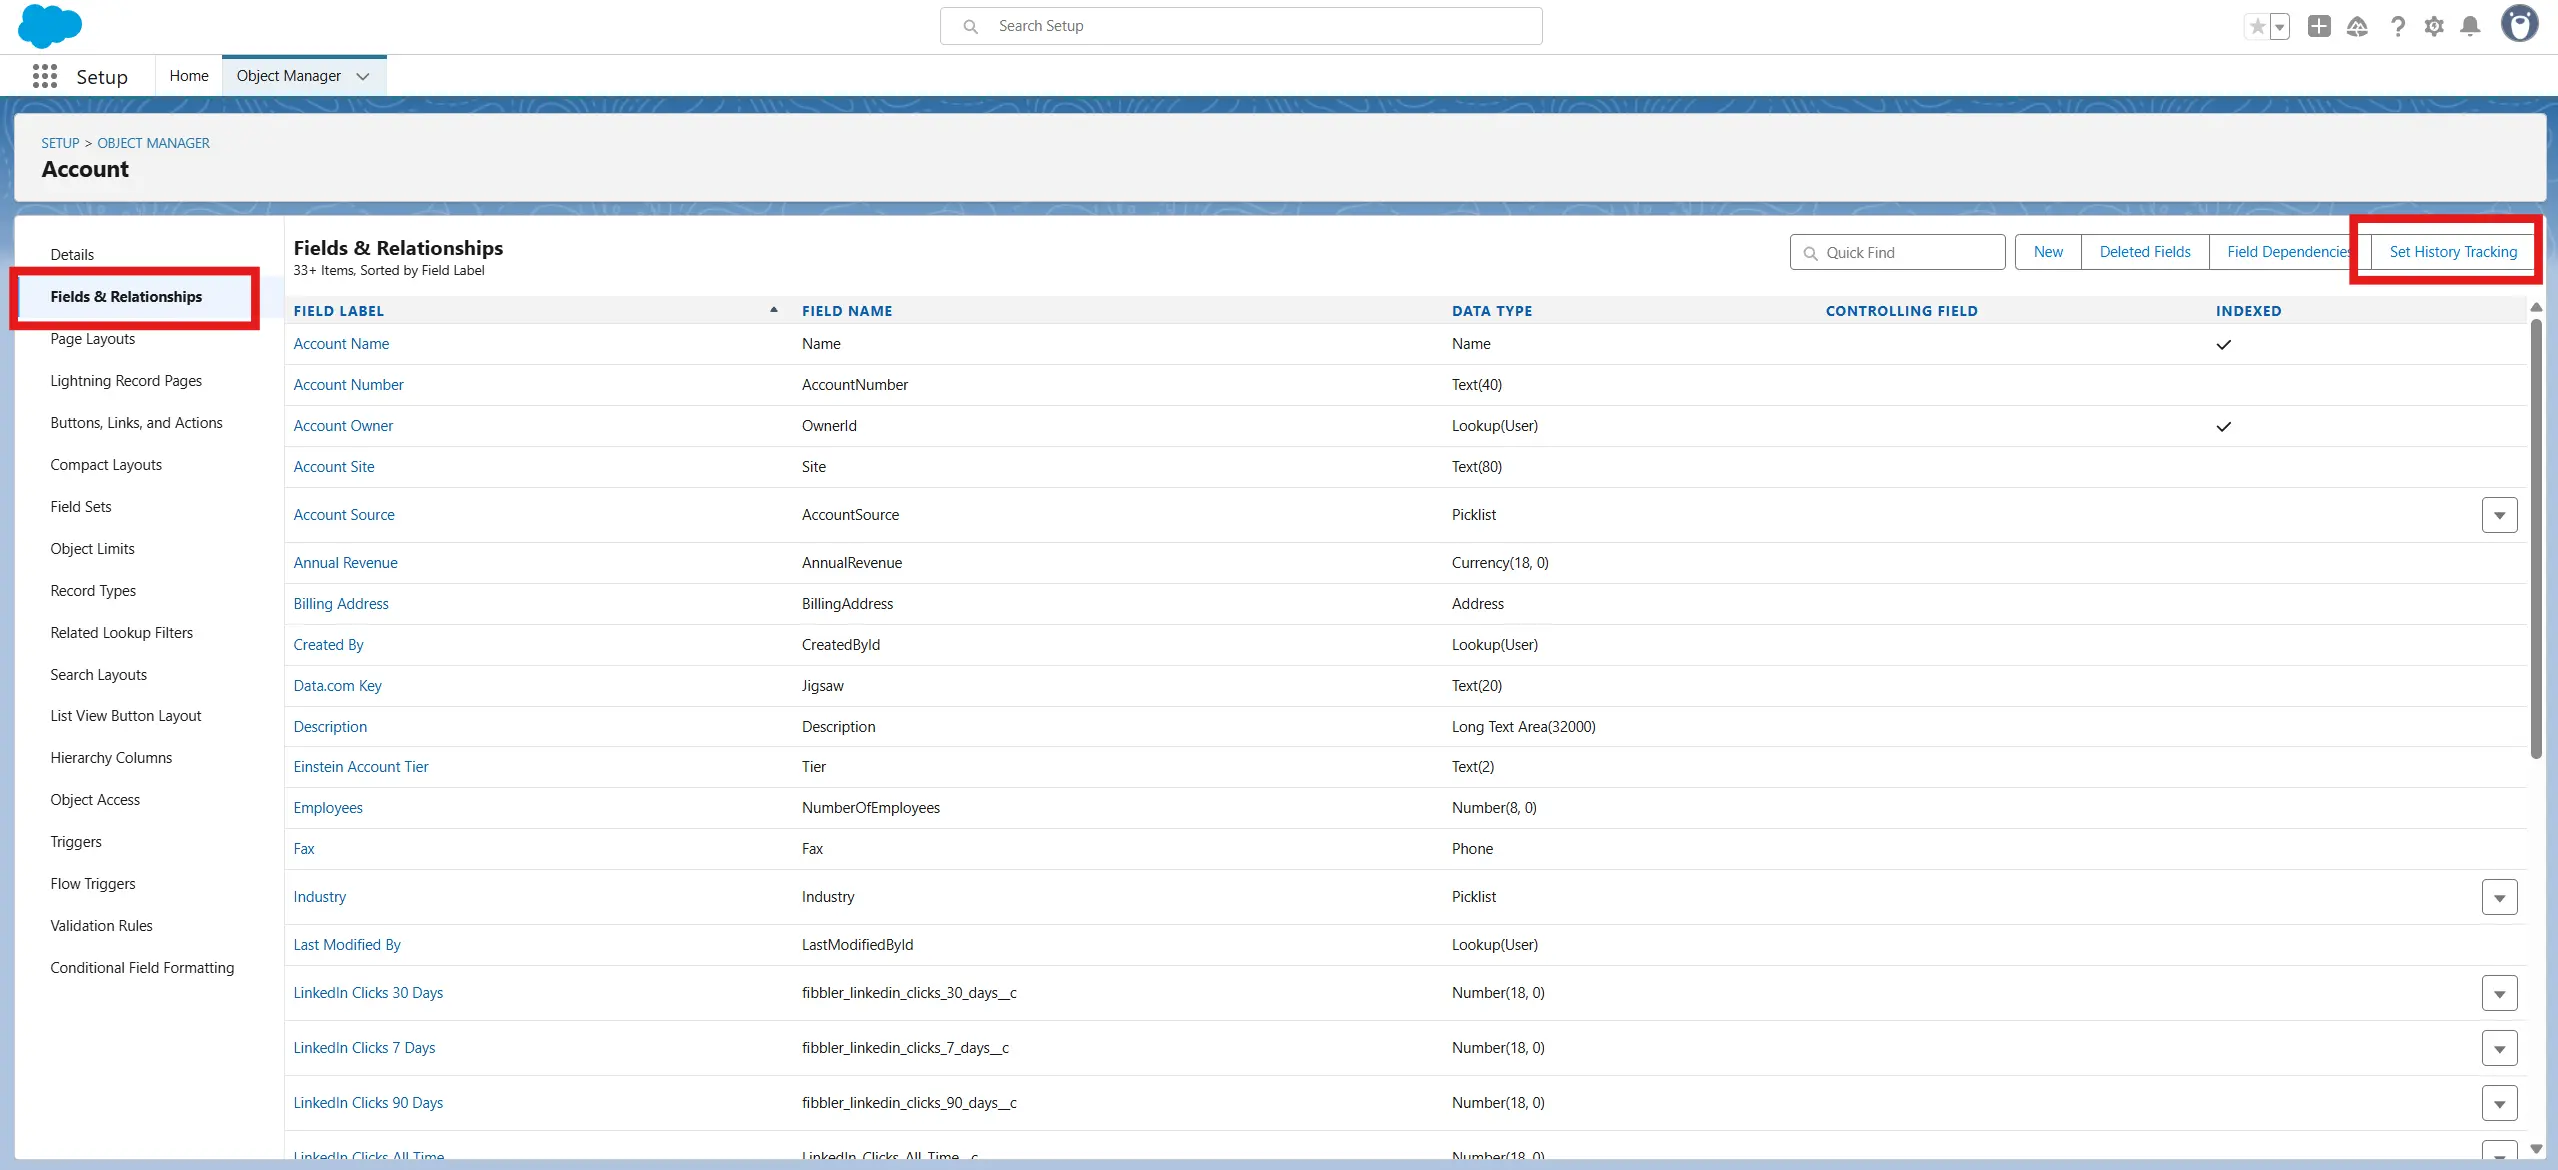Viewport: 2558px width, 1170px height.
Task: Open the Global Actions plus icon
Action: coord(2319,27)
